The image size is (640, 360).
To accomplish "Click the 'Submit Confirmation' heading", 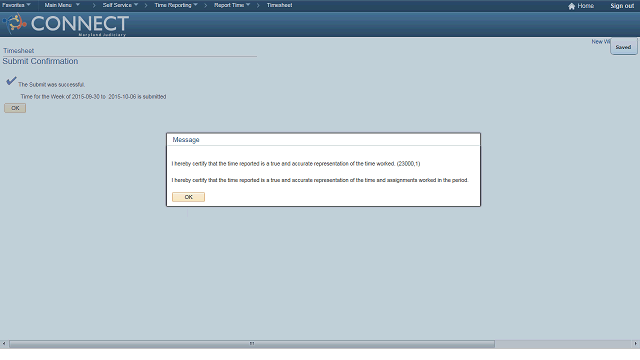I will 40,61.
